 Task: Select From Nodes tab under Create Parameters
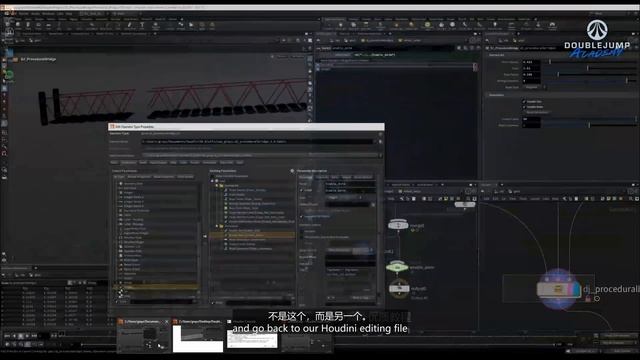click(185, 177)
